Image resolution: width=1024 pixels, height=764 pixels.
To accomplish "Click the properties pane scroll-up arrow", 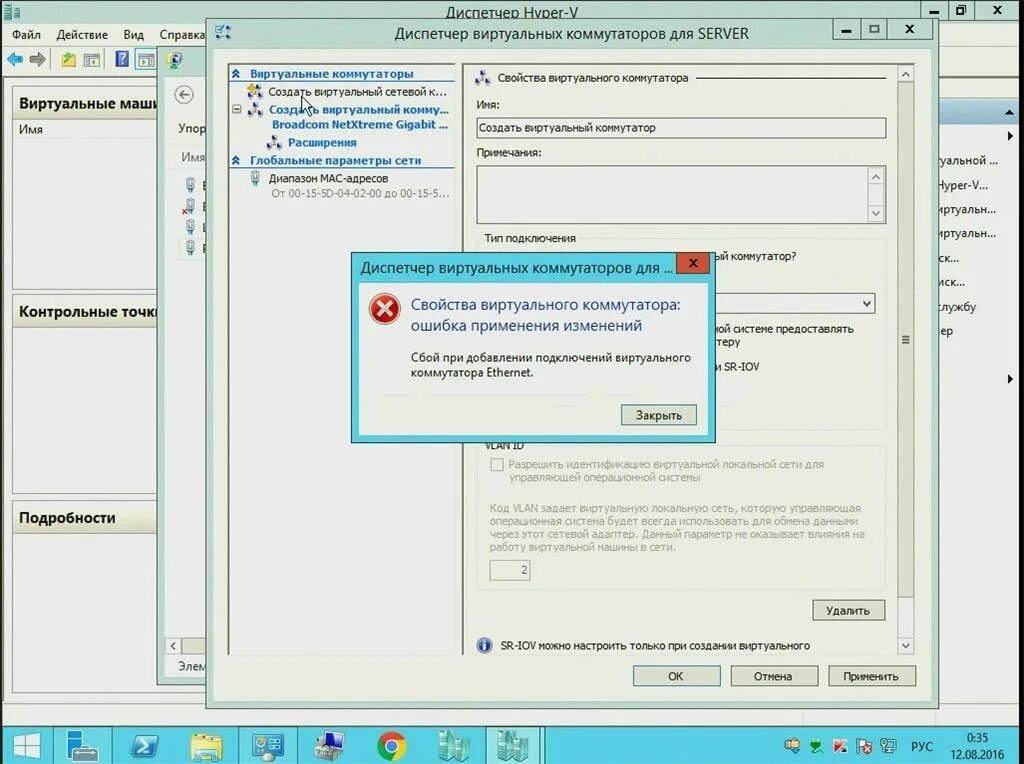I will pyautogui.click(x=906, y=74).
